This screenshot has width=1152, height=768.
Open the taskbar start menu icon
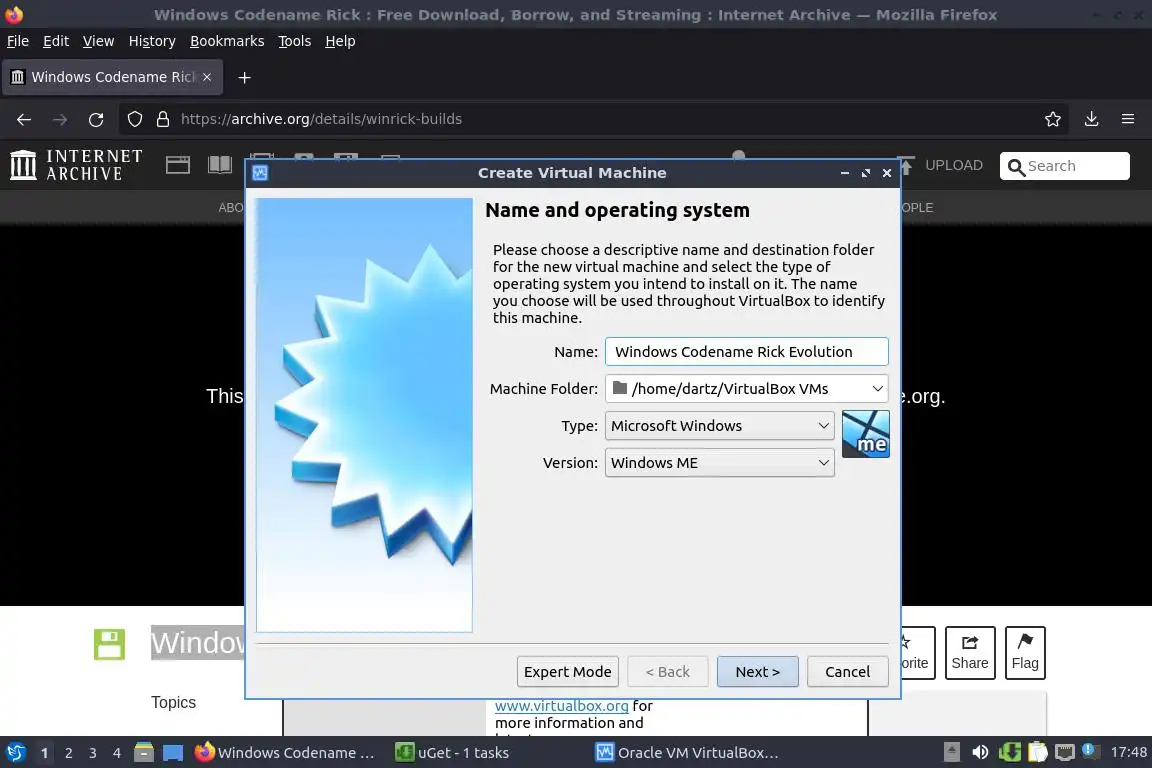[15, 753]
